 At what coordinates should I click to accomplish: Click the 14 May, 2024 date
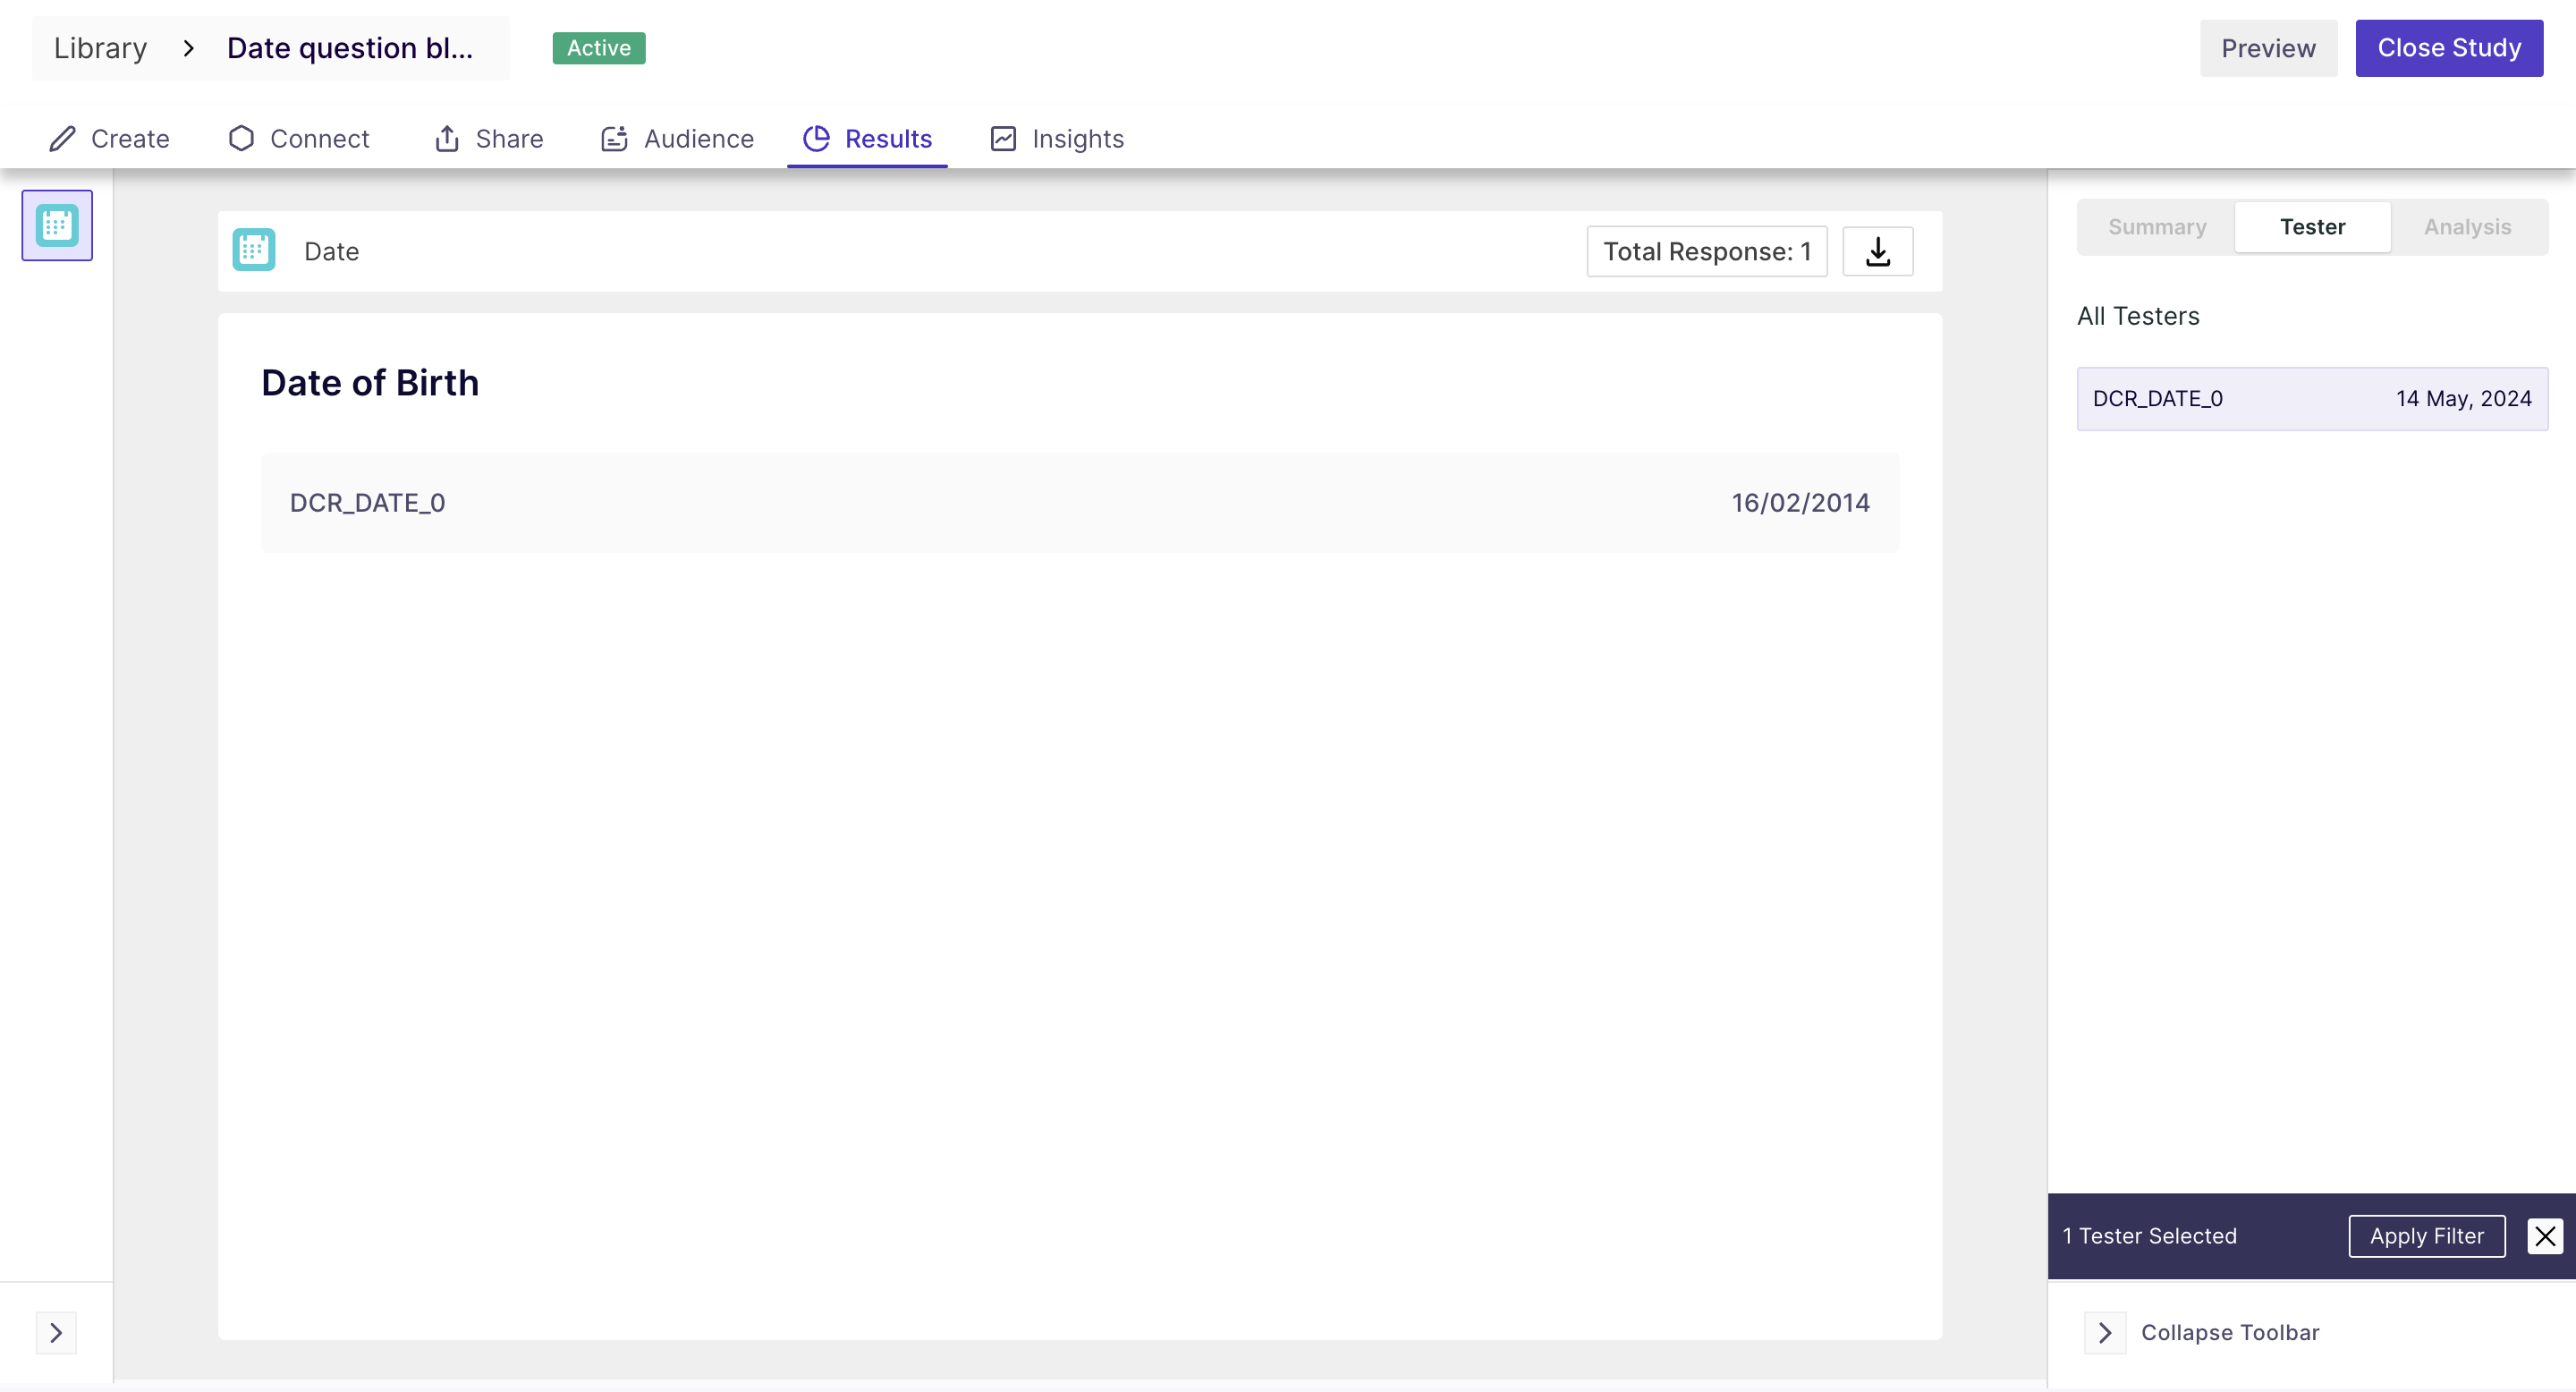2464,399
